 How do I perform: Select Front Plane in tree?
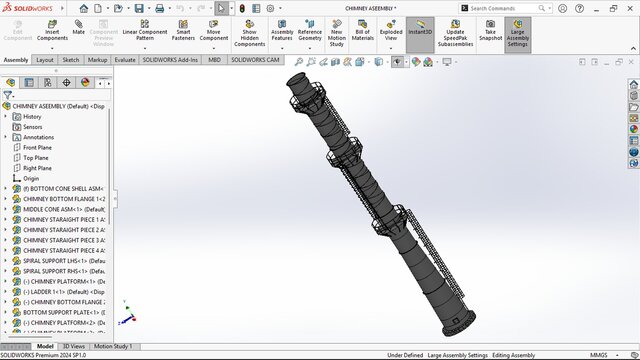37,147
